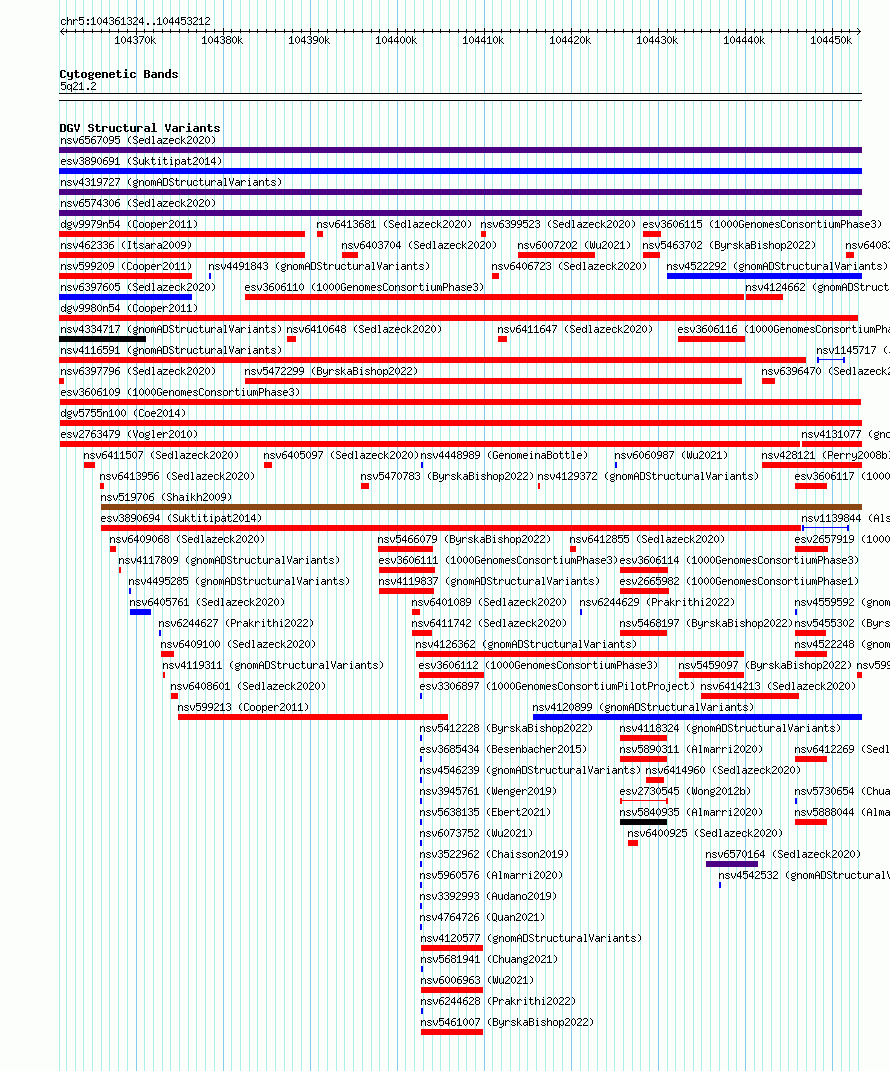The height and width of the screenshot is (1071, 890).
Task: Click the nsv6405761 (Sedlazeck2020) label
Action: (207, 602)
